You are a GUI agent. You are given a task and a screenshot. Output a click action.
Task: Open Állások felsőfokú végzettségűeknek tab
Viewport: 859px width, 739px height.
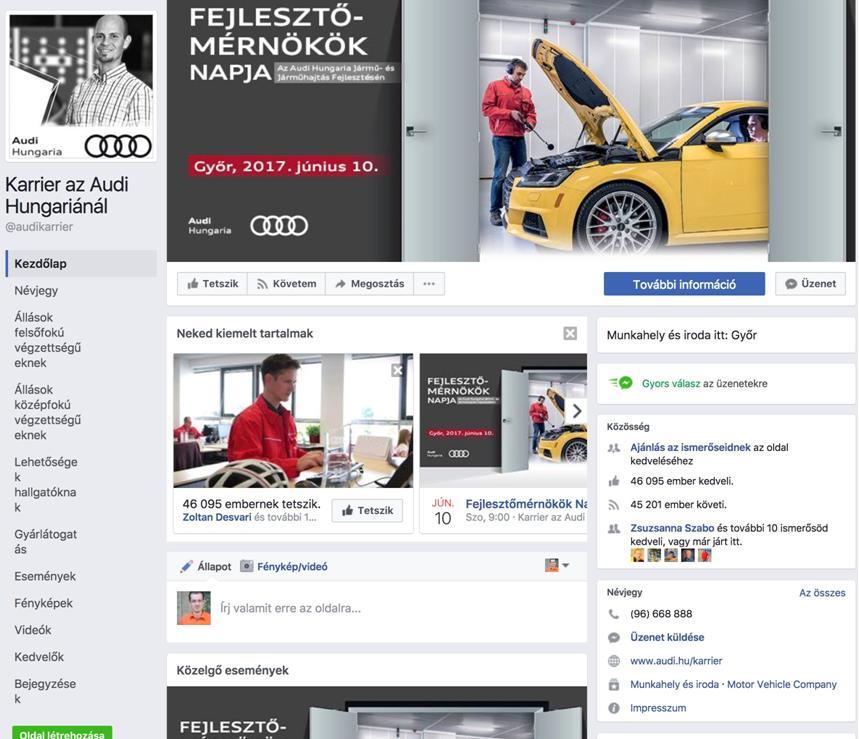pyautogui.click(x=48, y=340)
